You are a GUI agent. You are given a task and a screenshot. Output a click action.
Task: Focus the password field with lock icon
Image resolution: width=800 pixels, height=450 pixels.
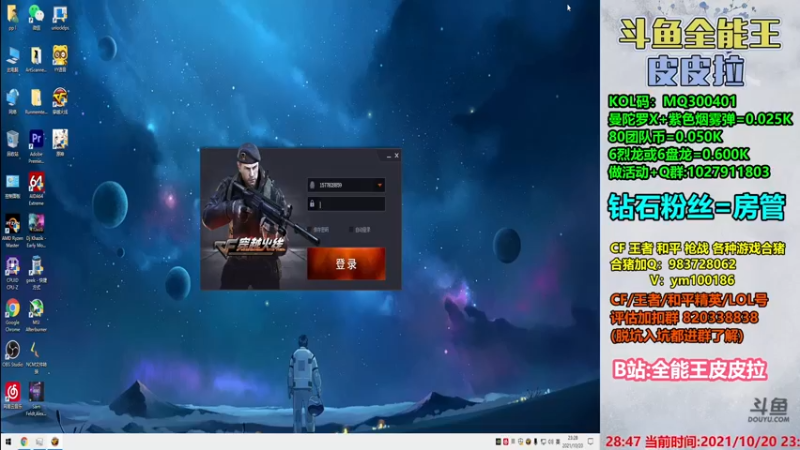pos(346,204)
